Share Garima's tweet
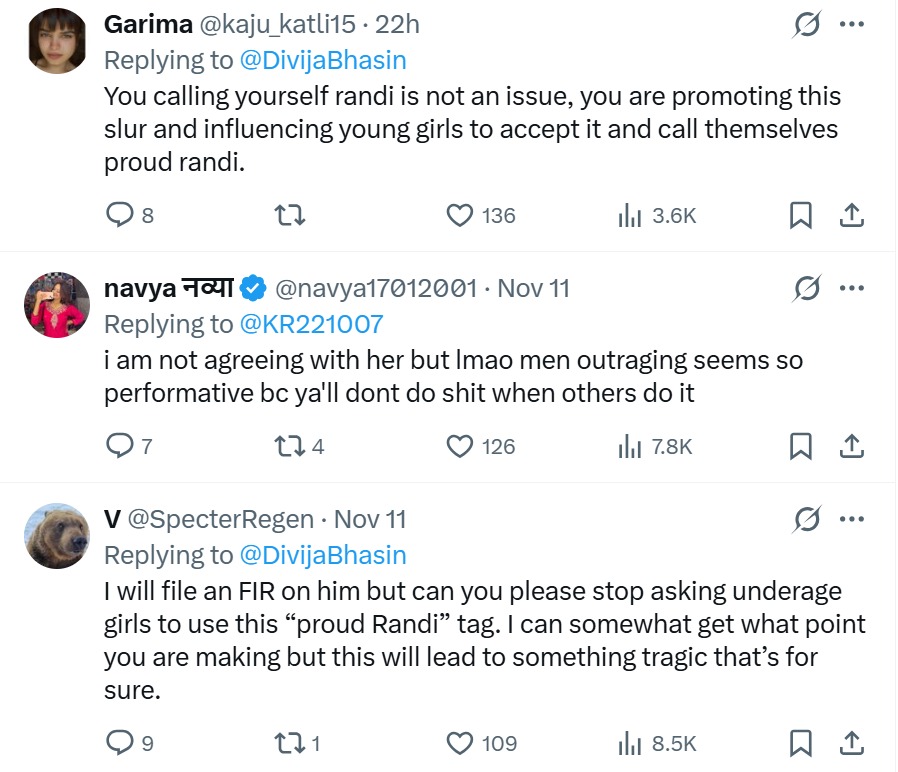The height and width of the screenshot is (772, 898). (851, 214)
